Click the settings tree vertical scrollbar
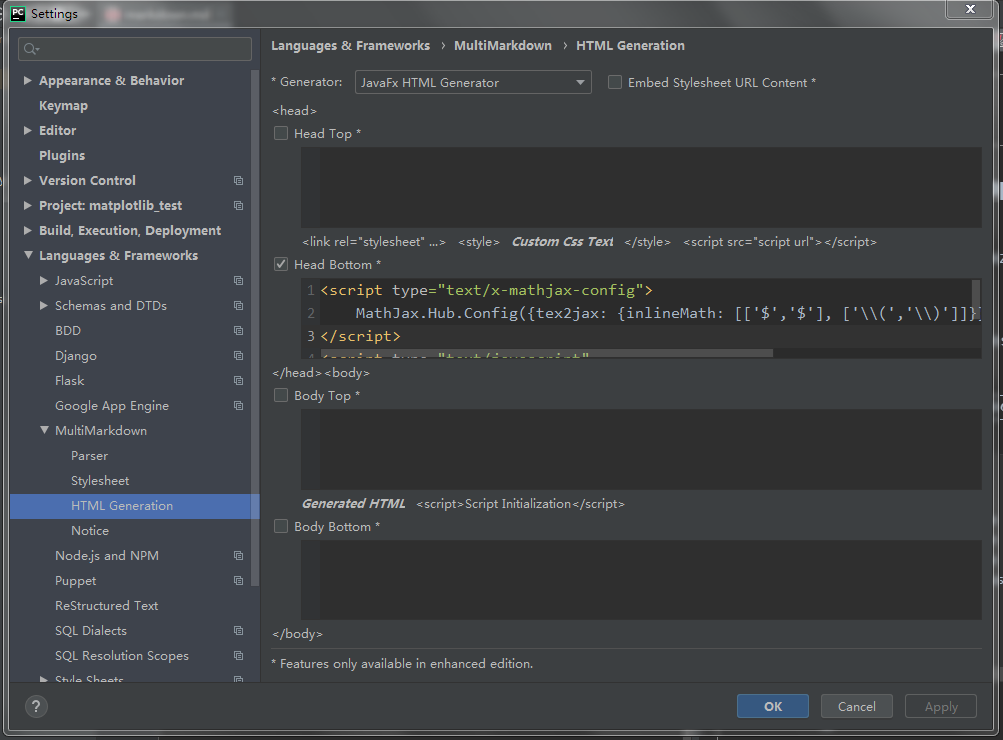 point(255,327)
